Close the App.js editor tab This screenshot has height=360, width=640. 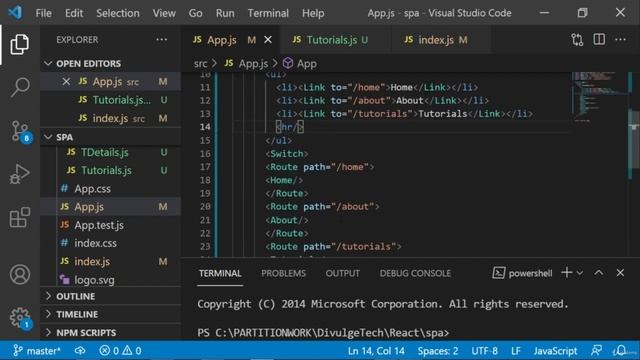pyautogui.click(x=268, y=40)
